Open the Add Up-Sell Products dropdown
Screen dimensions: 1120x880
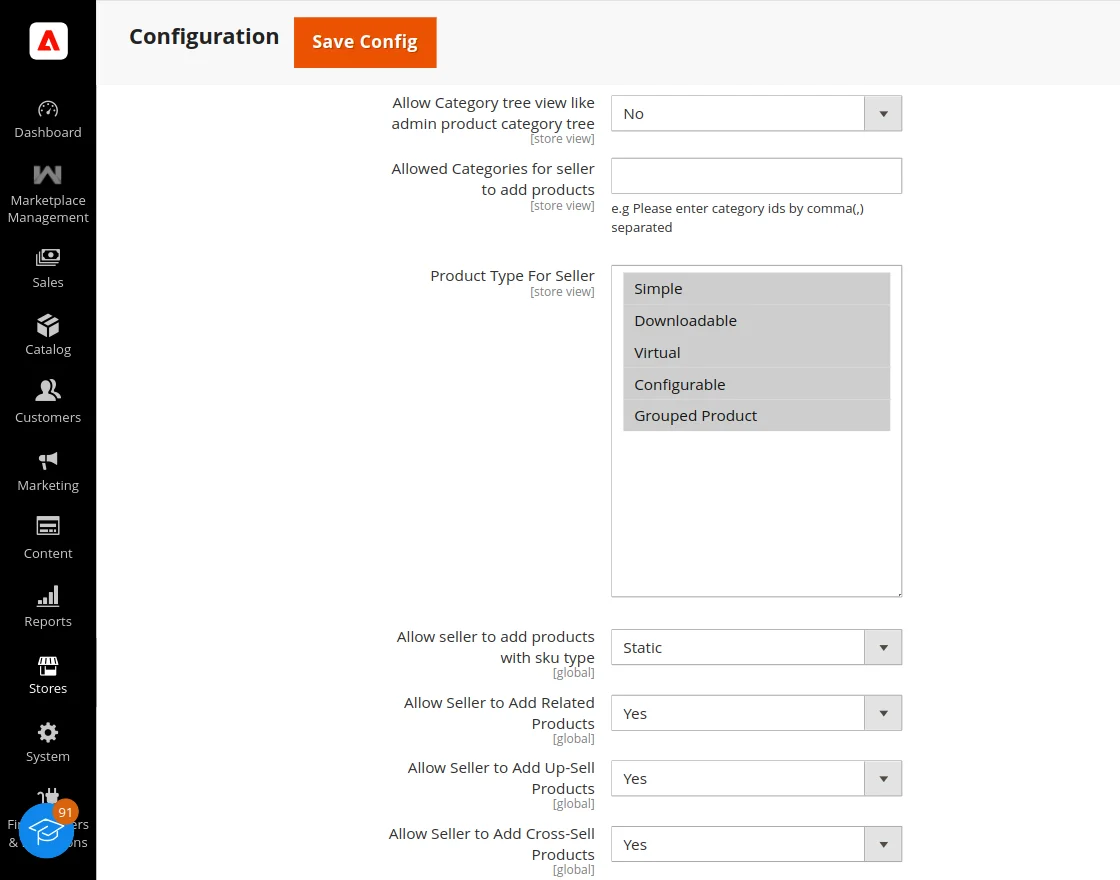click(756, 779)
